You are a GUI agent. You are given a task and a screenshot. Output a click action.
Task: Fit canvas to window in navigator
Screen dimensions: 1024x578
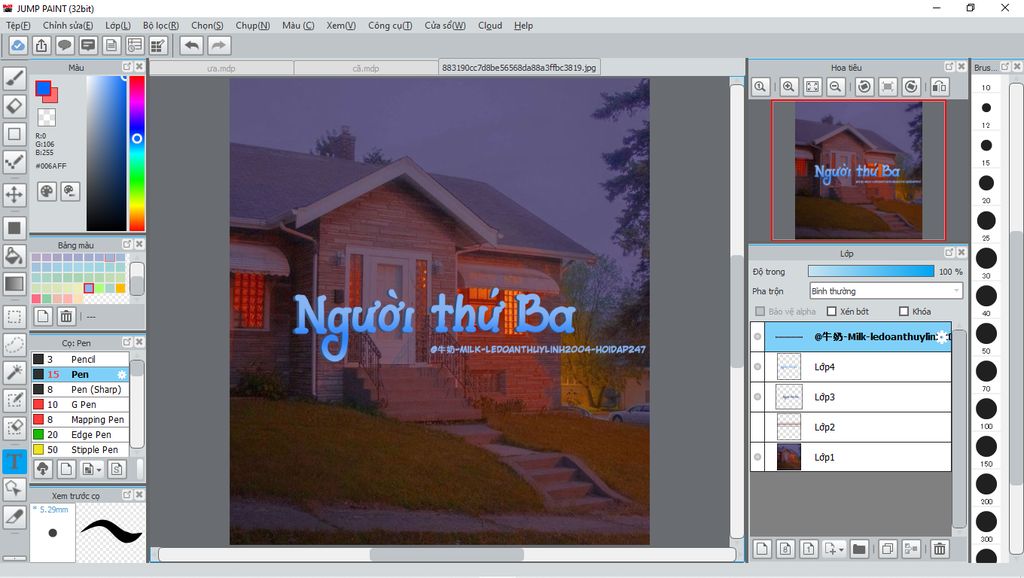(x=812, y=87)
